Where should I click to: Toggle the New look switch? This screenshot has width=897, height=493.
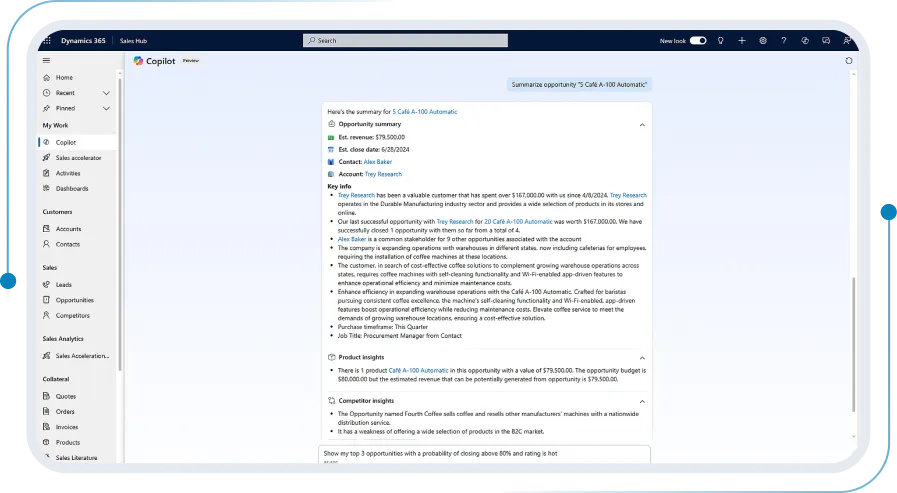(698, 41)
